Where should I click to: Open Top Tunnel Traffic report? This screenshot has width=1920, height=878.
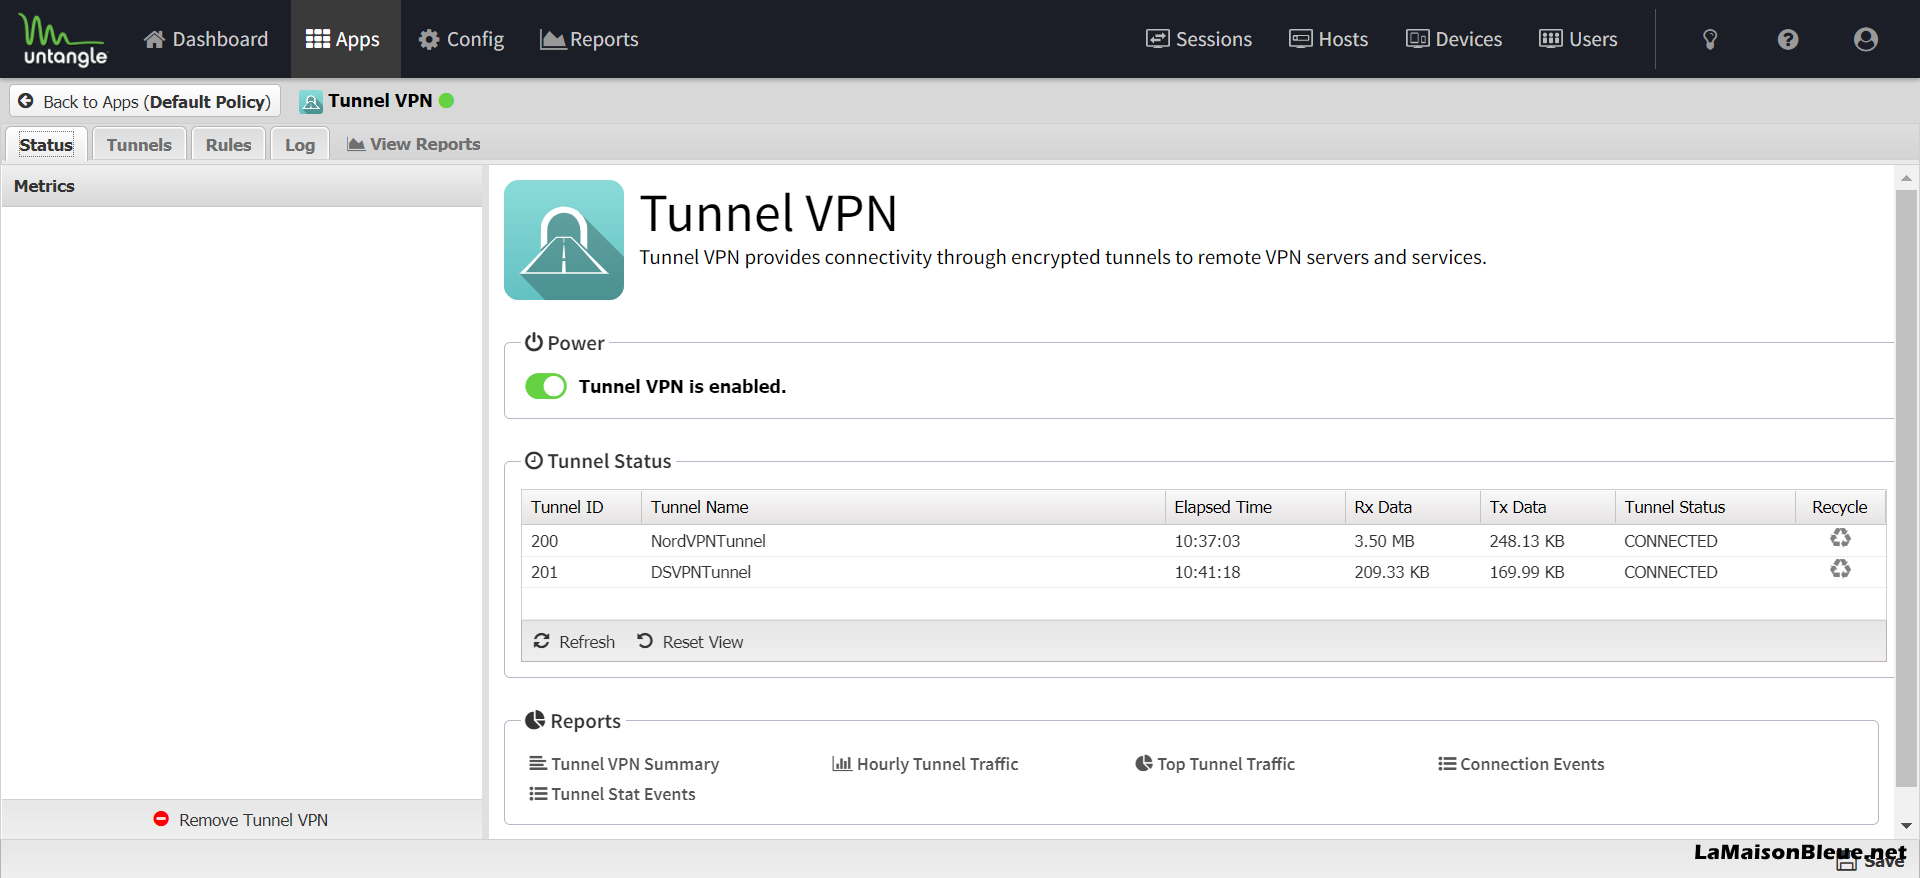click(1215, 764)
